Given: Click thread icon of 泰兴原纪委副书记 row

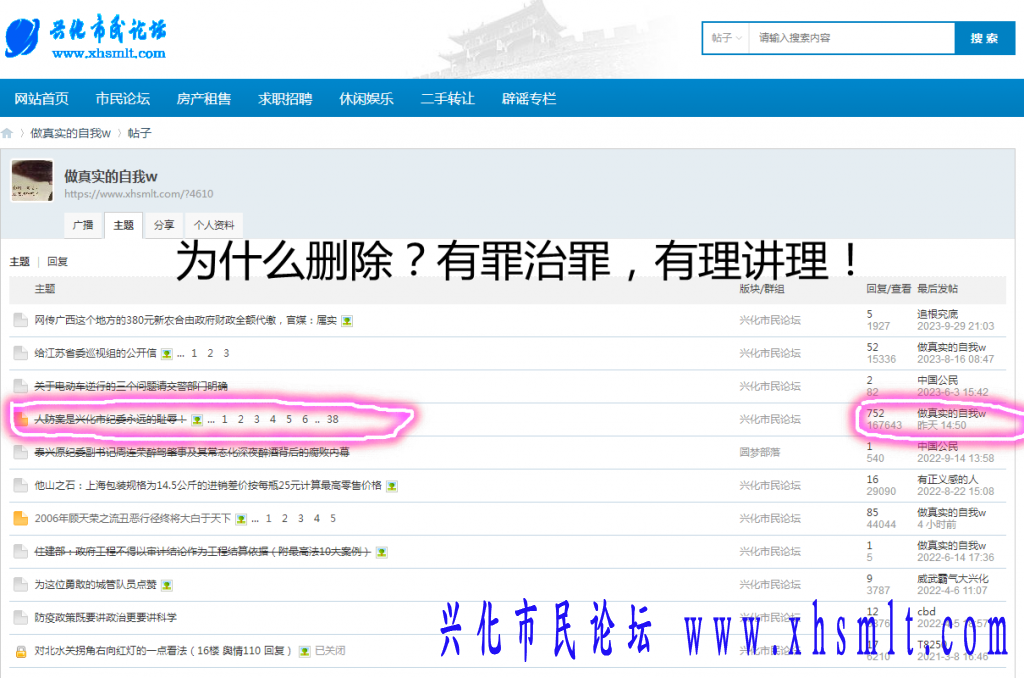Looking at the screenshot, I should coord(21,452).
